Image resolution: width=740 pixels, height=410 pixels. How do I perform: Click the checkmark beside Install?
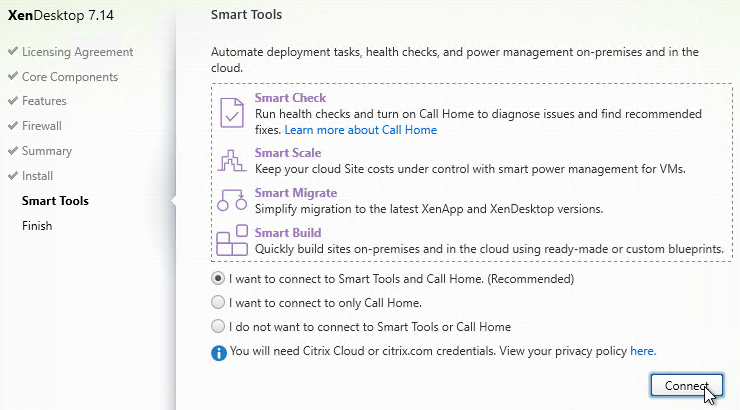[13, 176]
